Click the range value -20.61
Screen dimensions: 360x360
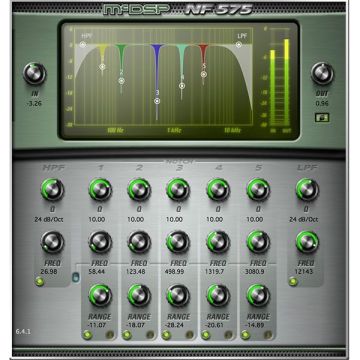tap(215, 324)
